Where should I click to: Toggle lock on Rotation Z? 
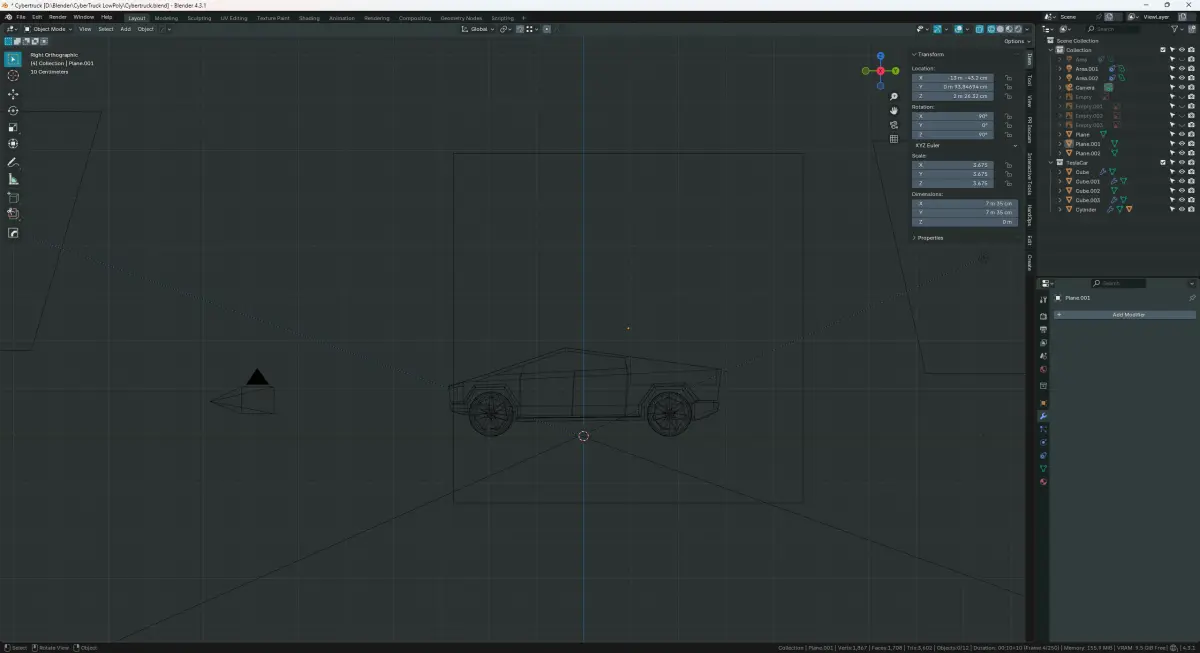(x=1008, y=134)
